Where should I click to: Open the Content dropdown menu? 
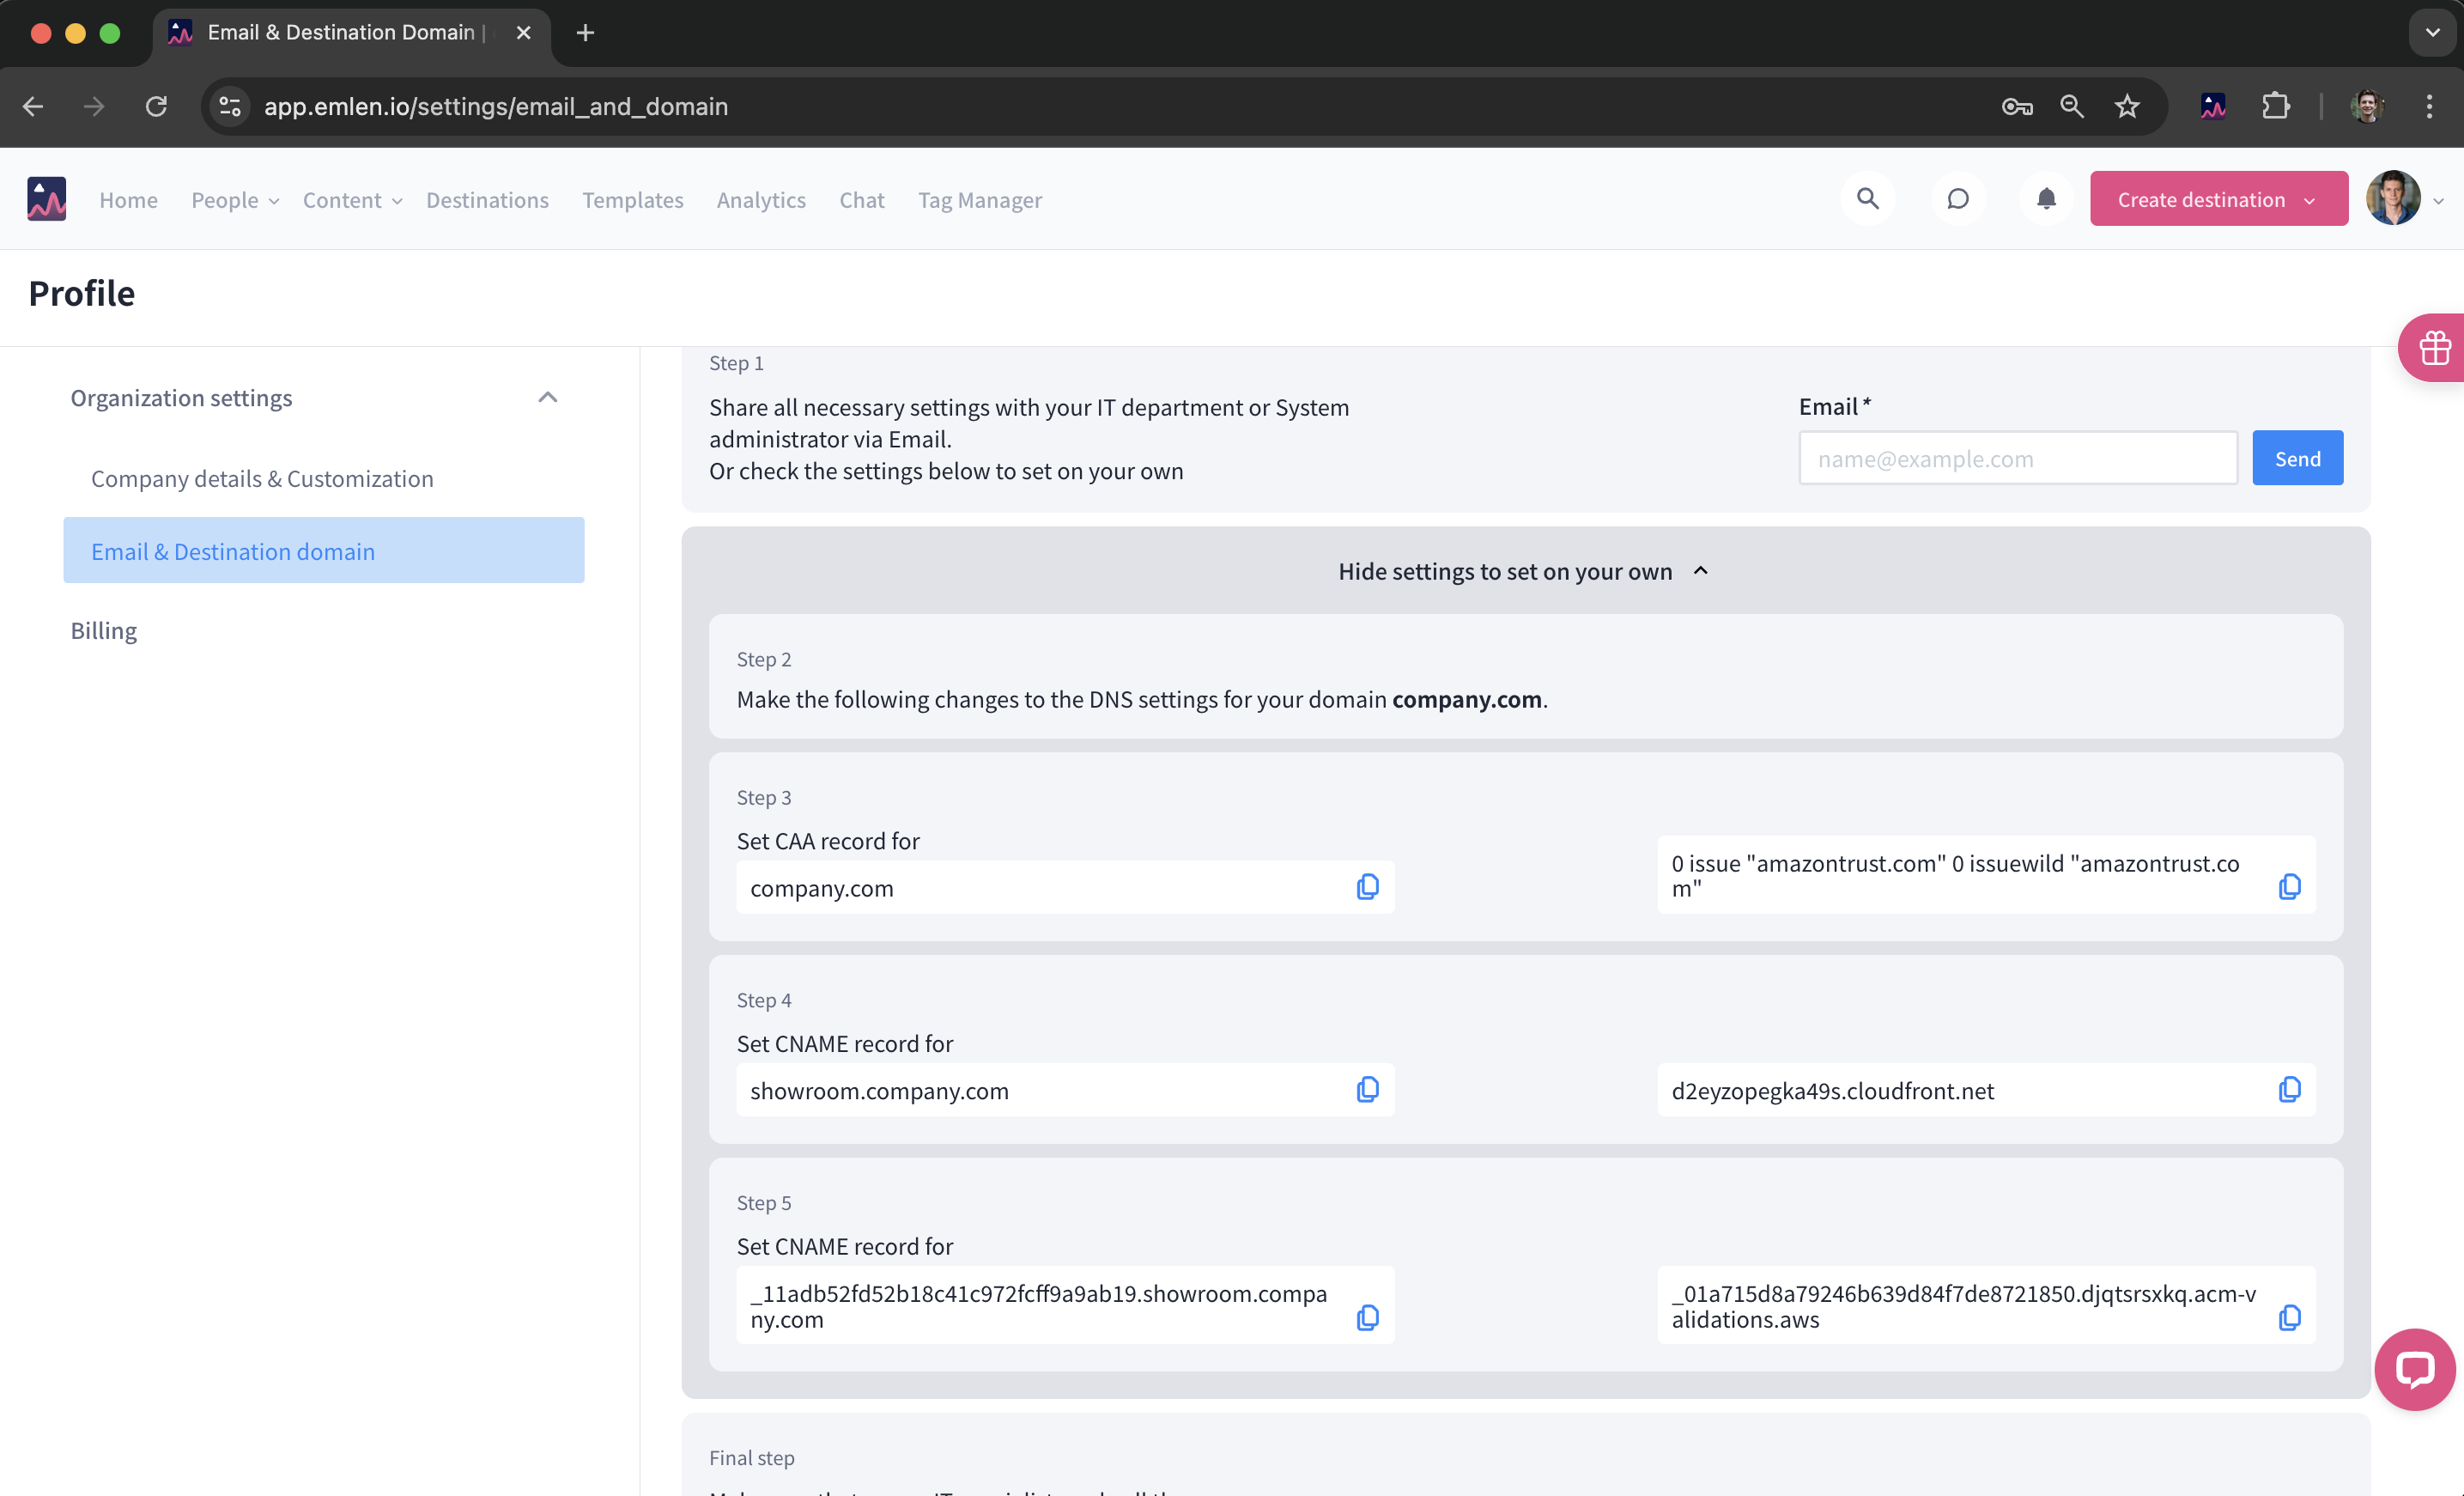pyautogui.click(x=352, y=200)
